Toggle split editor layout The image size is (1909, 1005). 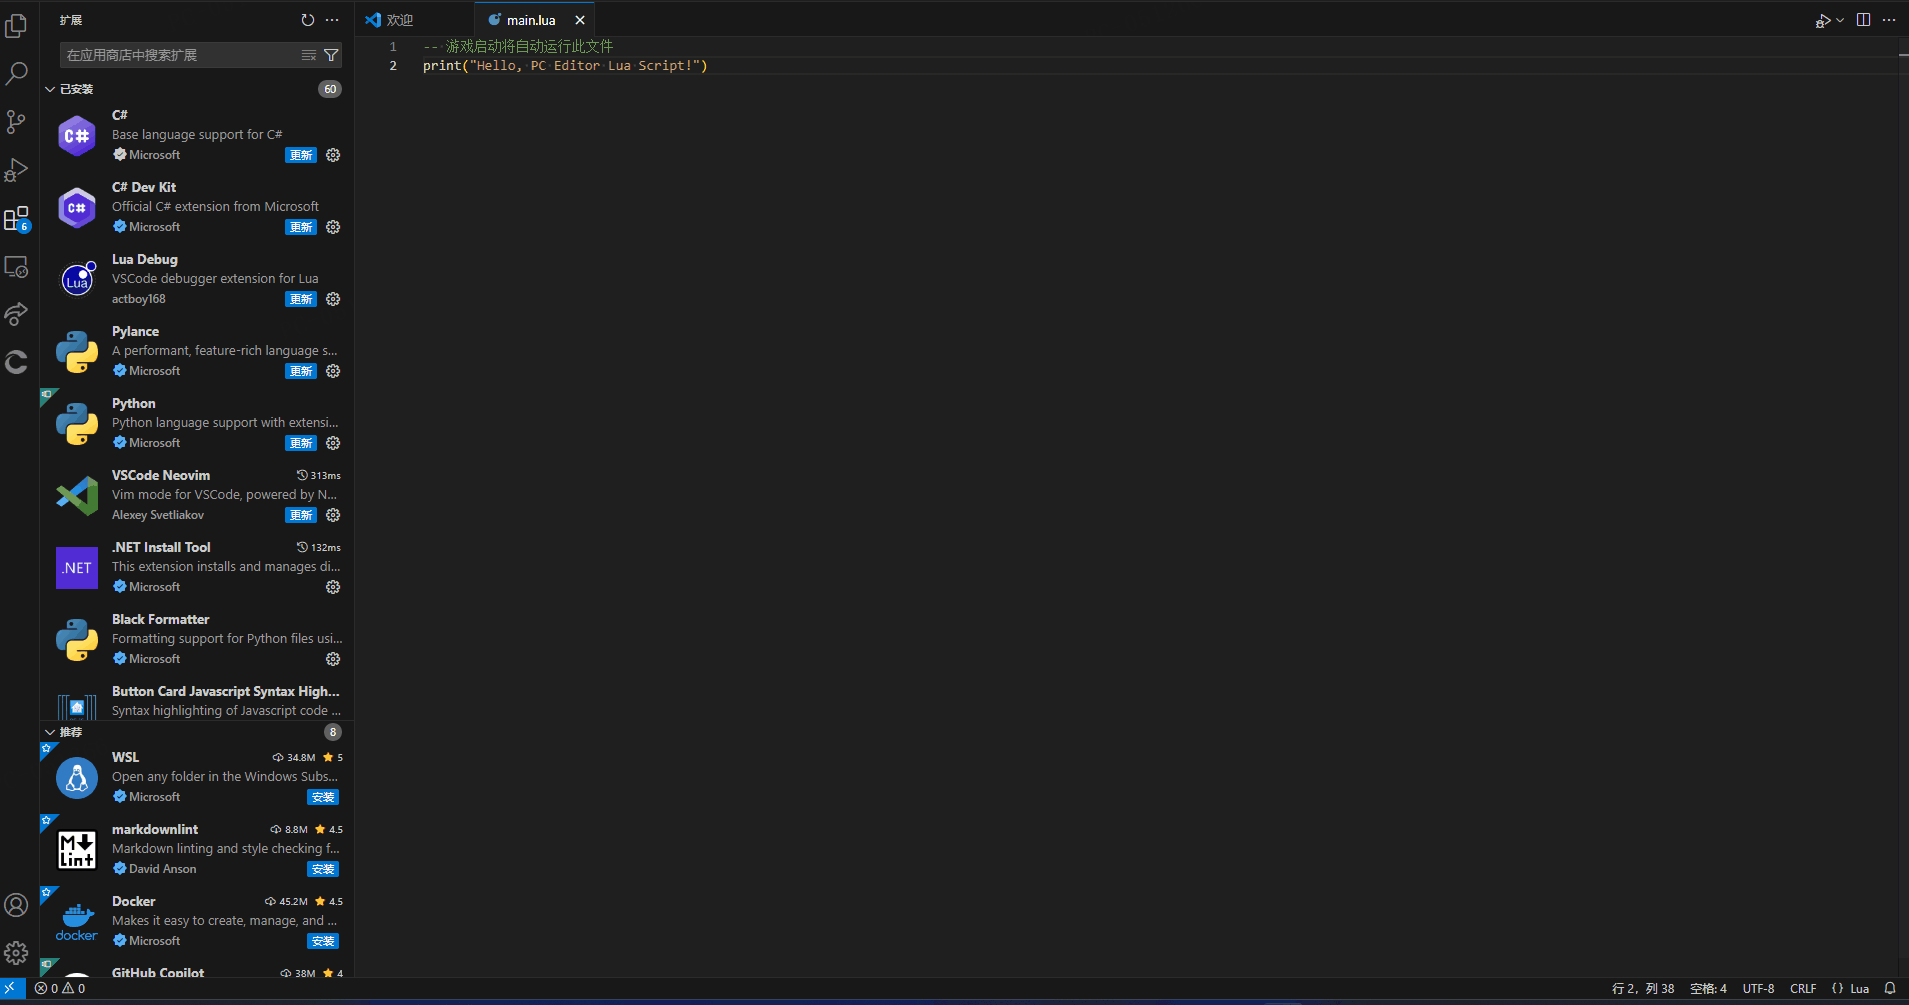(x=1864, y=20)
